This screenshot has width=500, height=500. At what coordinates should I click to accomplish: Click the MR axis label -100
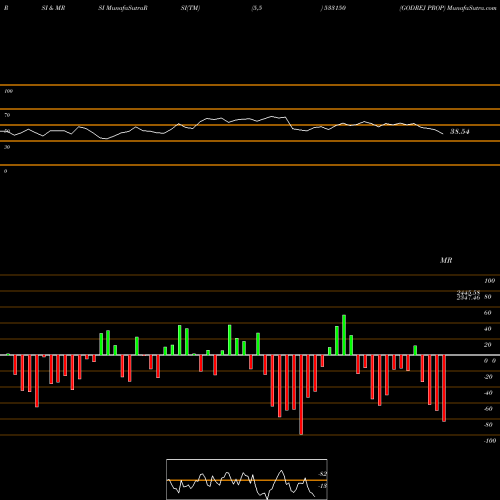489,441
